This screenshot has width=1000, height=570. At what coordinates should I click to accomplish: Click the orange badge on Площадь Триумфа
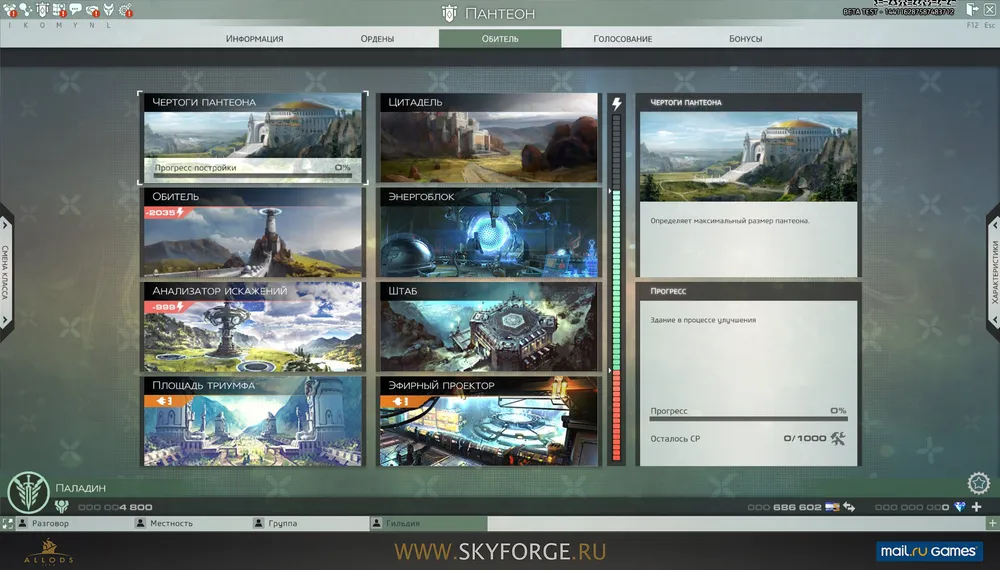pyautogui.click(x=165, y=401)
